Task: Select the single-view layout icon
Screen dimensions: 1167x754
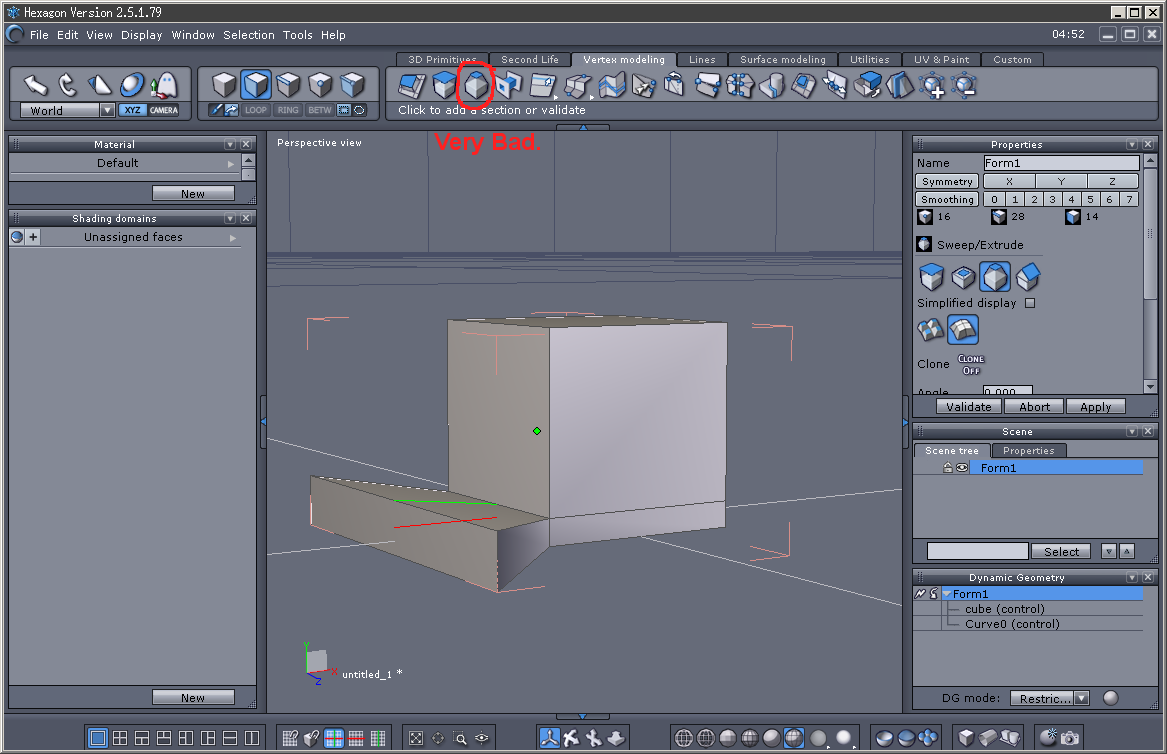Action: pyautogui.click(x=98, y=738)
